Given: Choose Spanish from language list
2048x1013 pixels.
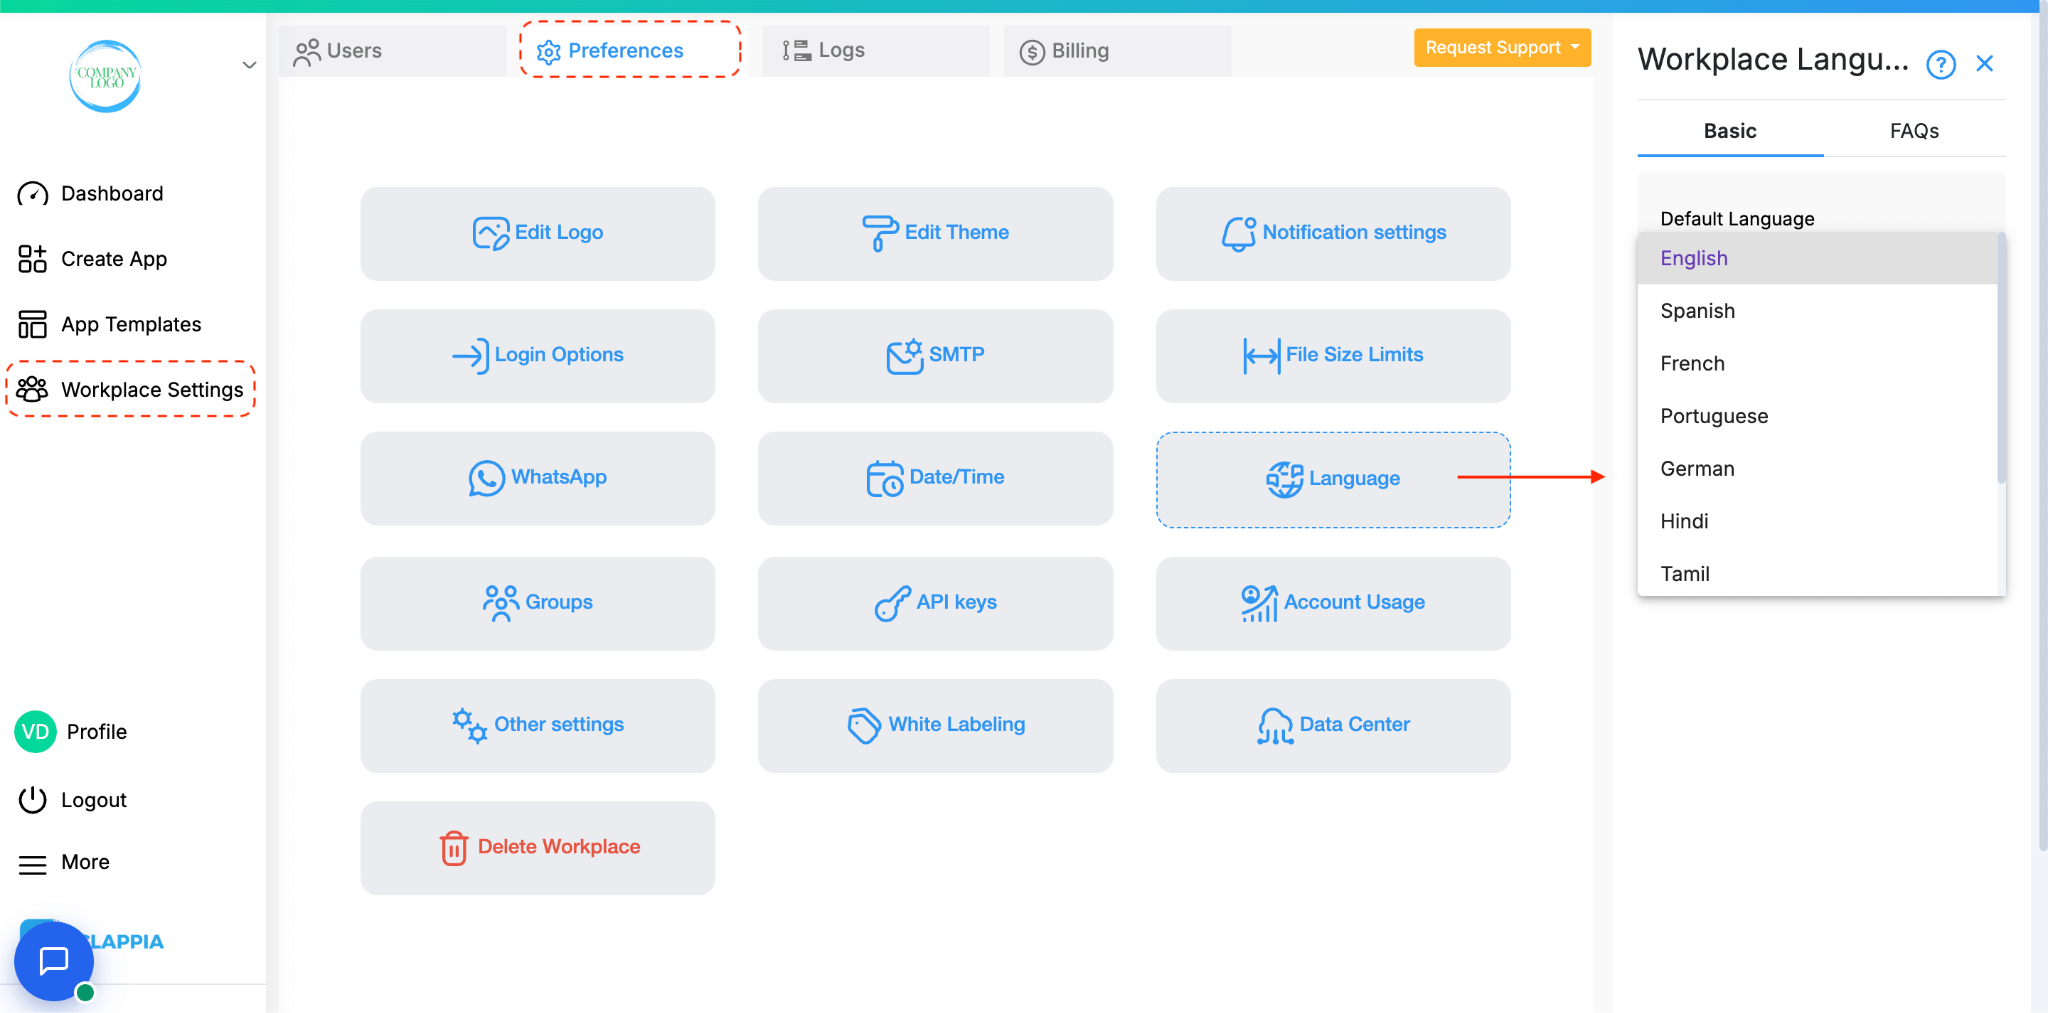Looking at the screenshot, I should tap(1817, 311).
